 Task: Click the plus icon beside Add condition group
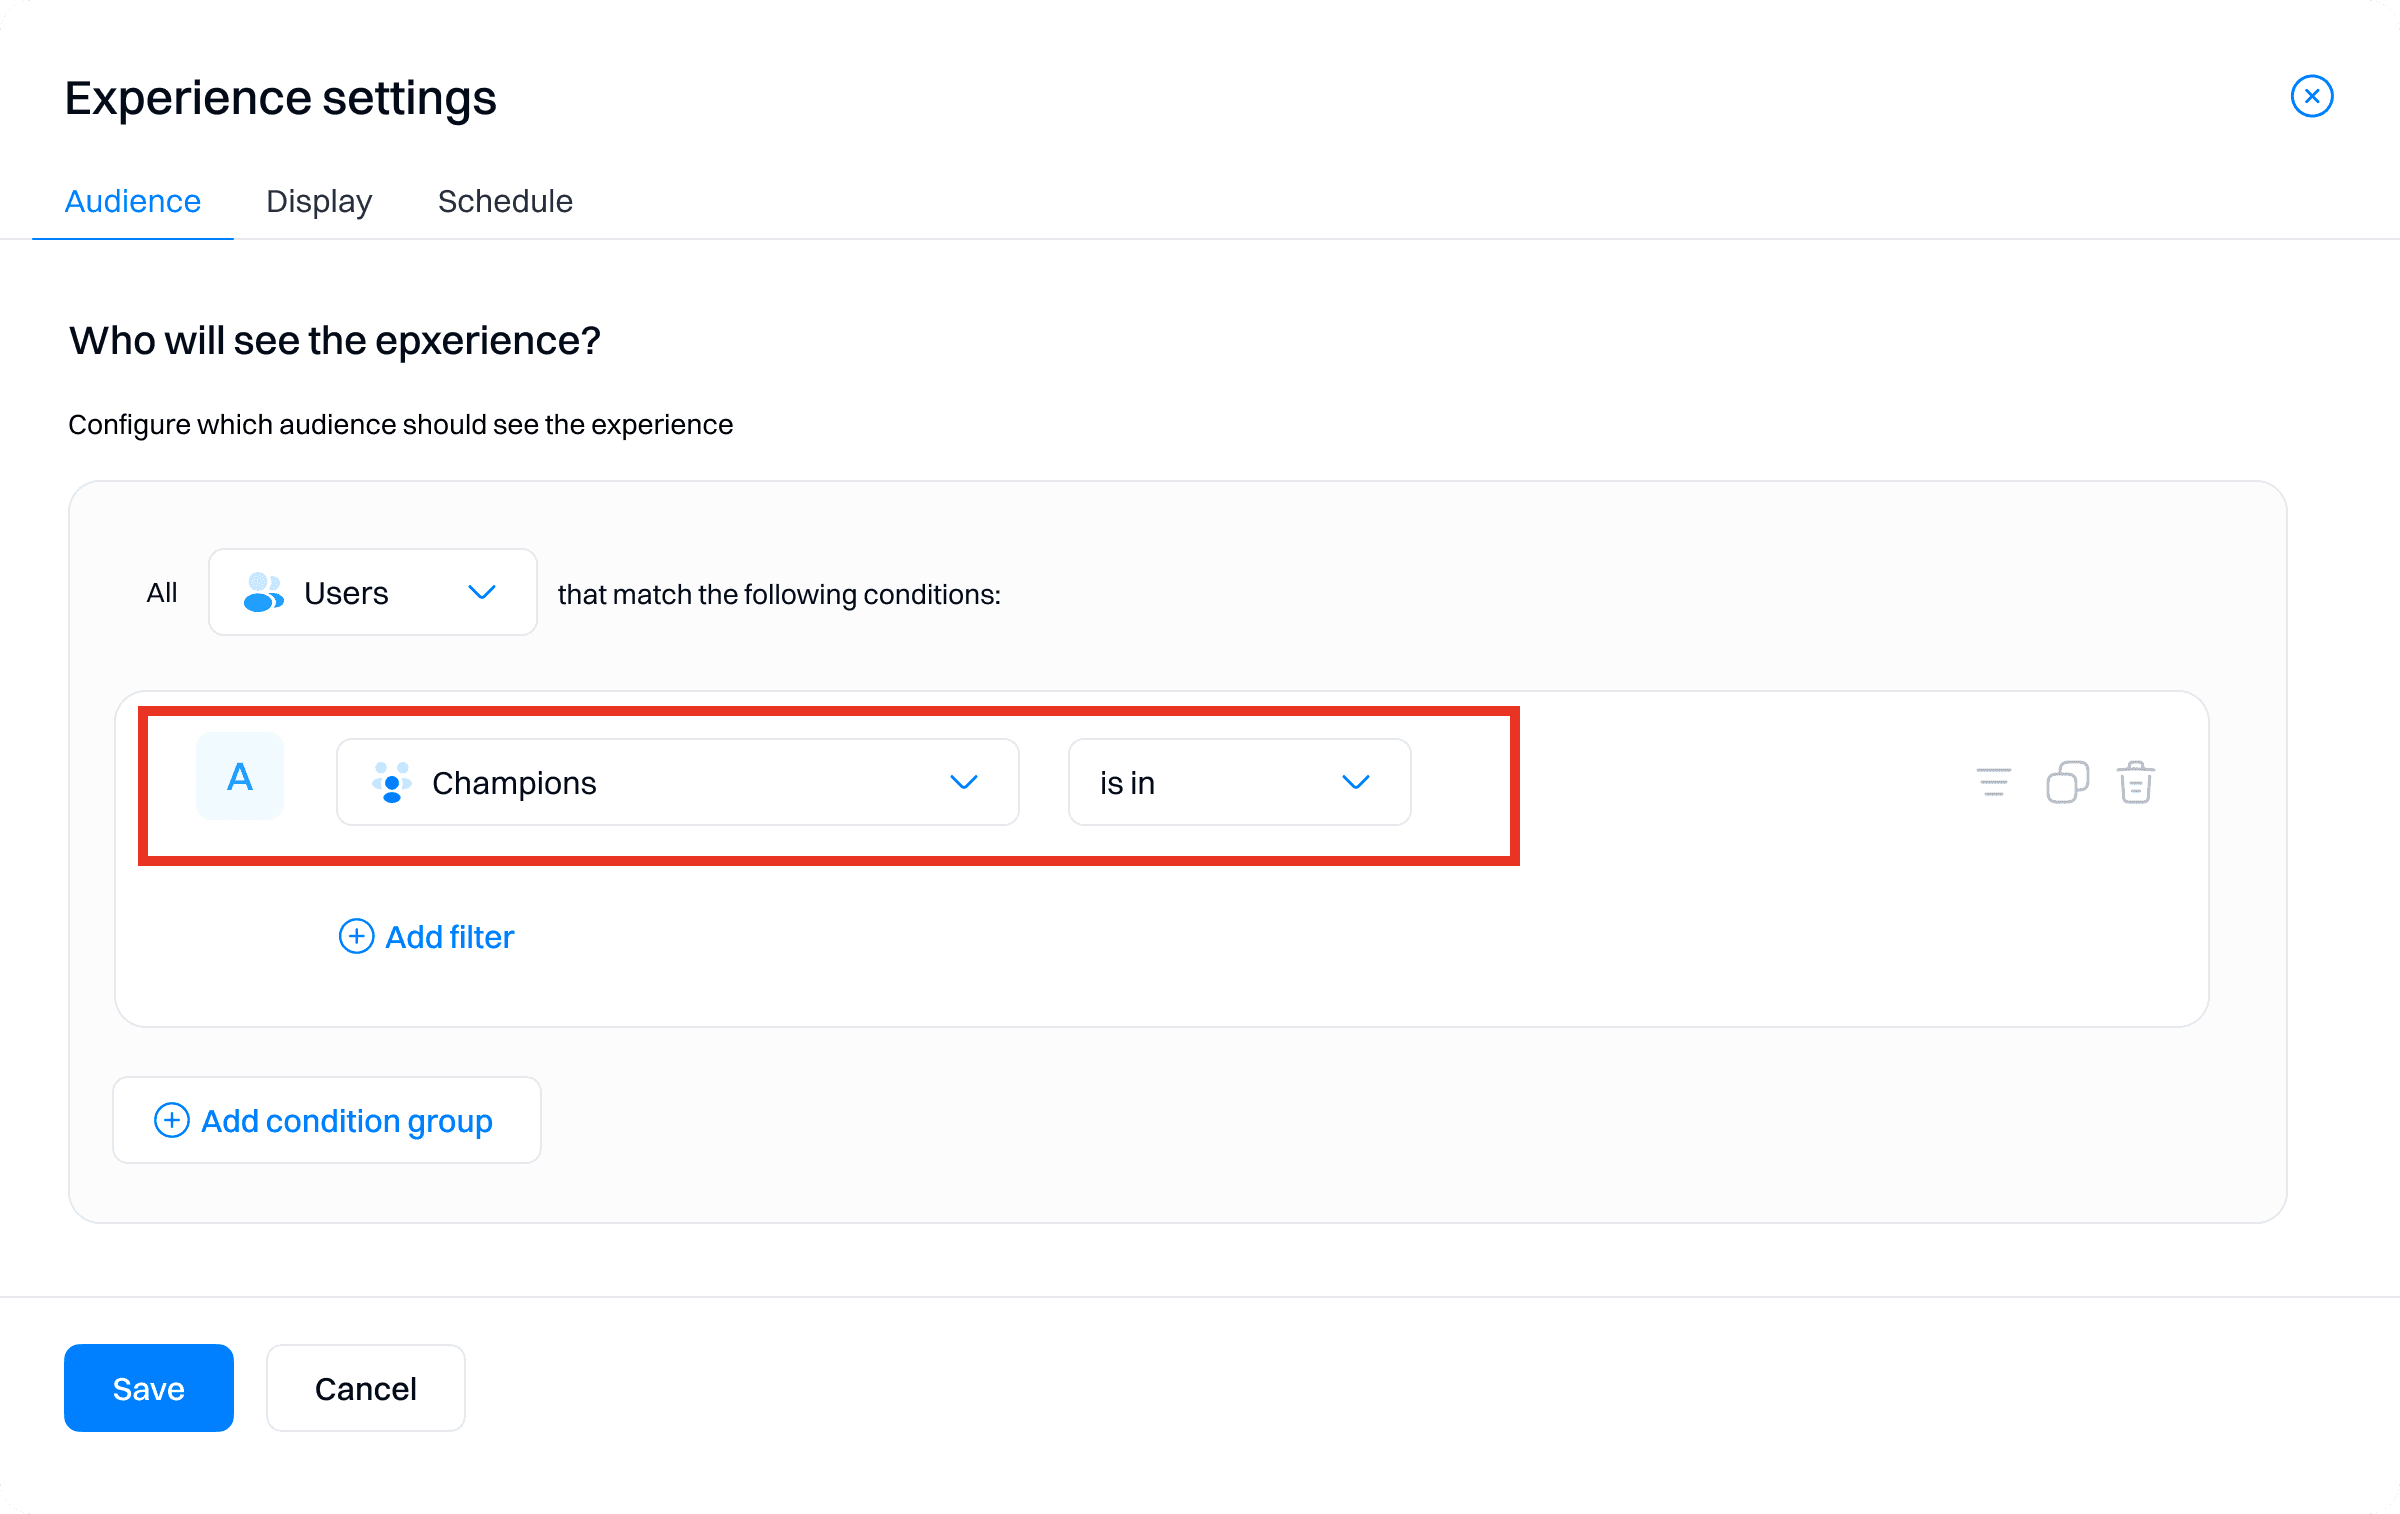(x=170, y=1120)
